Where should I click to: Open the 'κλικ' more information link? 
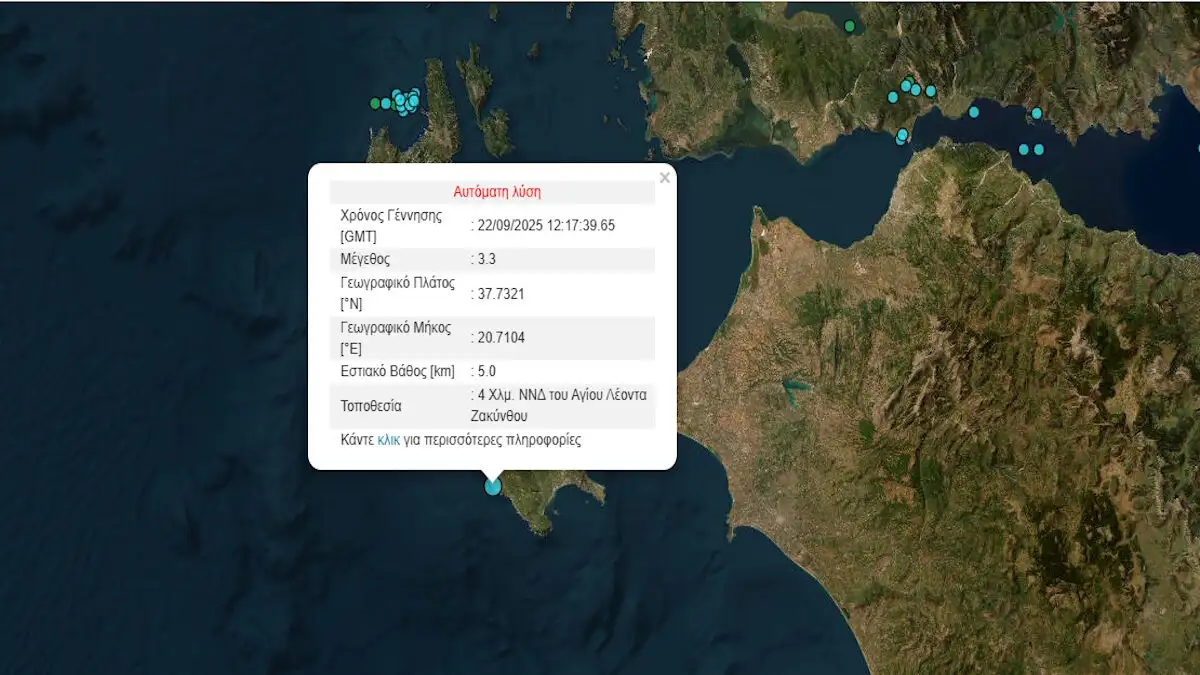pos(388,440)
